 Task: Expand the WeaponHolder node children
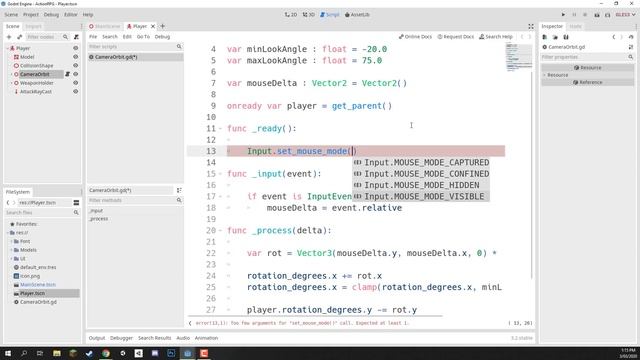tap(12, 83)
